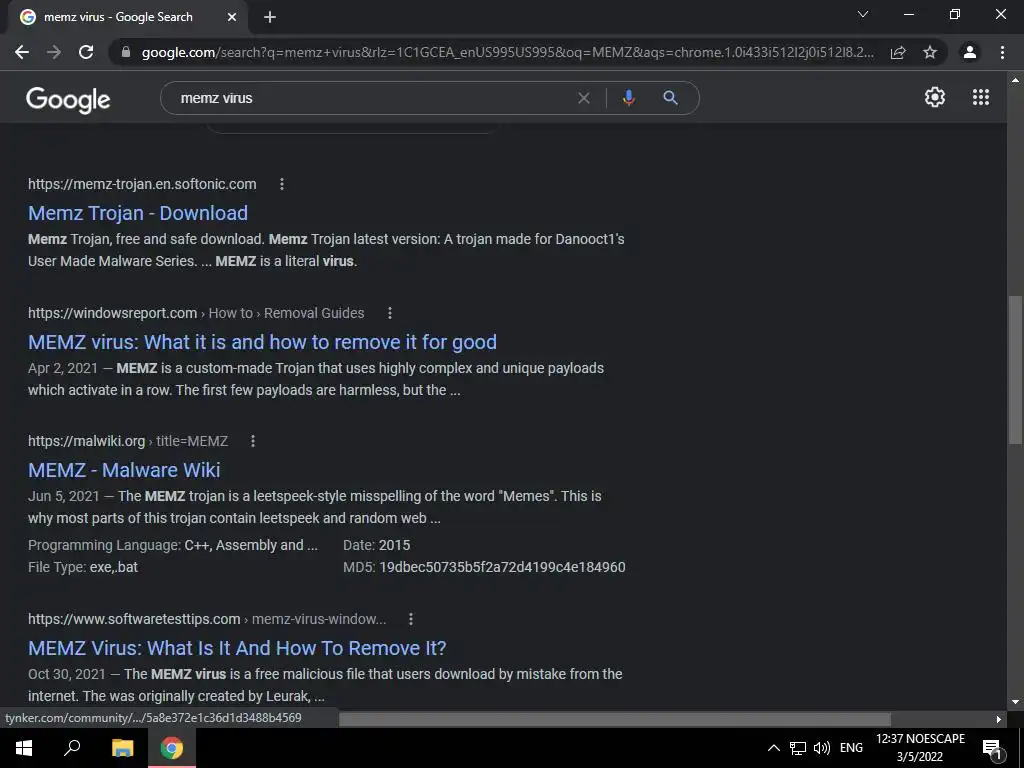The image size is (1024, 768).
Task: Go to Google home via logo
Action: [68, 99]
